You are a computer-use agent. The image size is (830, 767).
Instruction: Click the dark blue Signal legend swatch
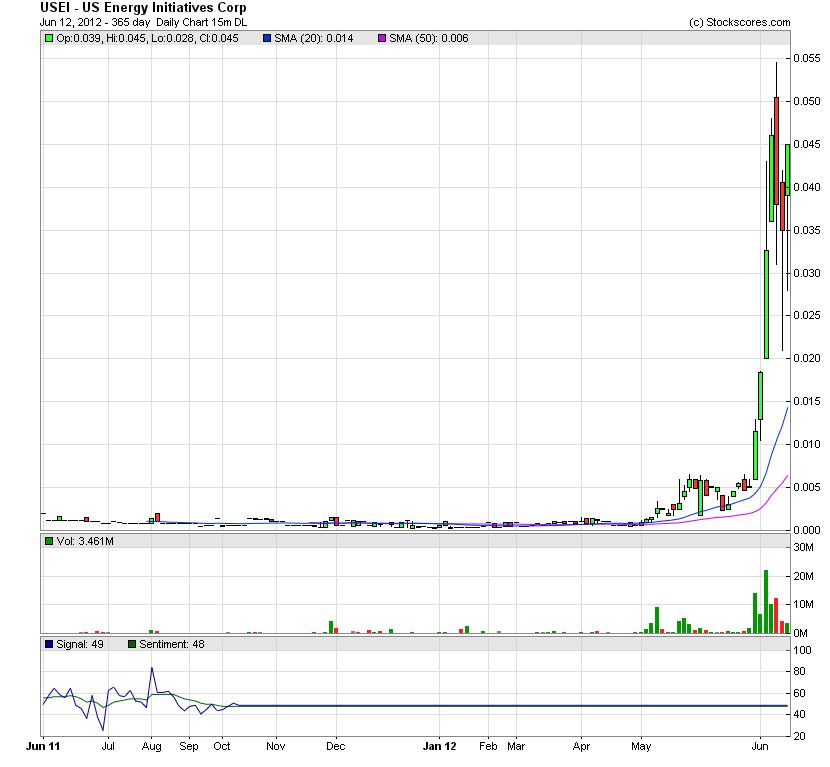point(49,644)
